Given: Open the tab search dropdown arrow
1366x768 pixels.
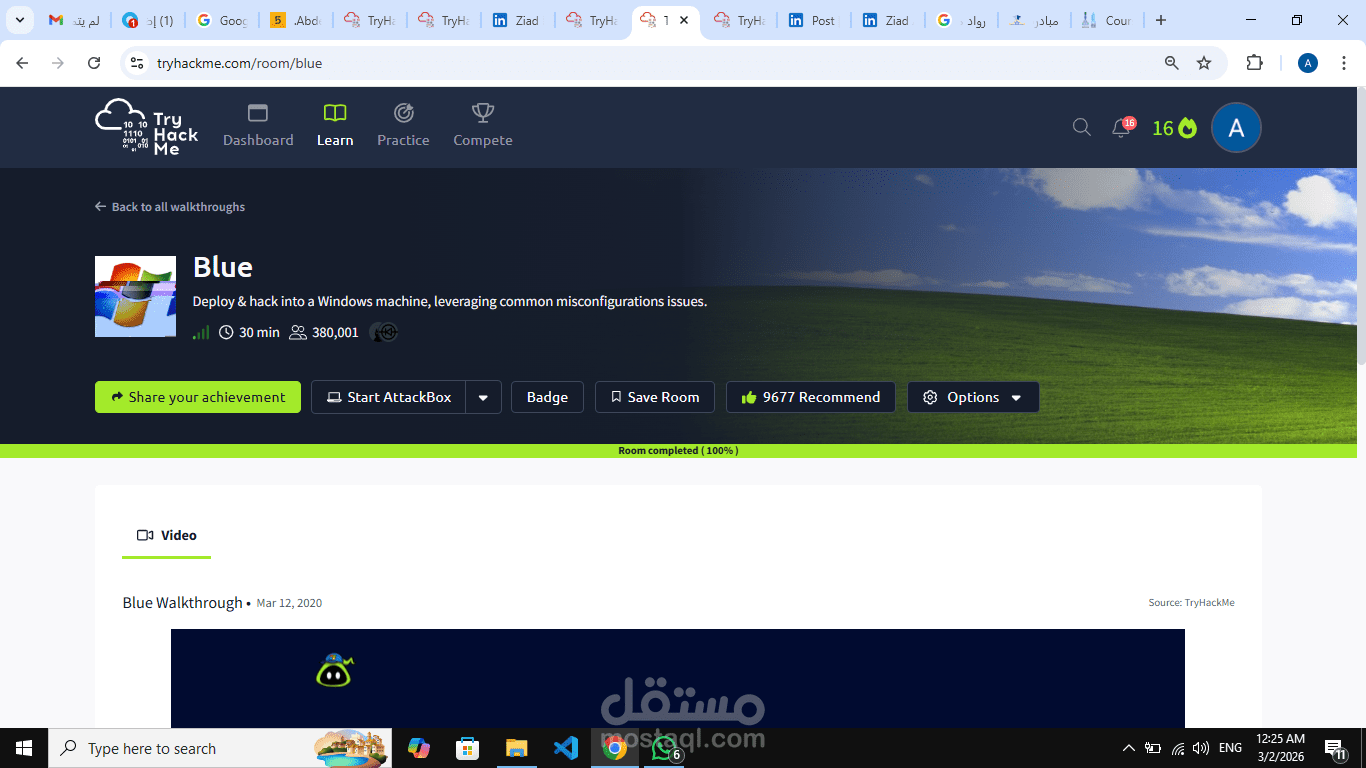Looking at the screenshot, I should pos(19,20).
